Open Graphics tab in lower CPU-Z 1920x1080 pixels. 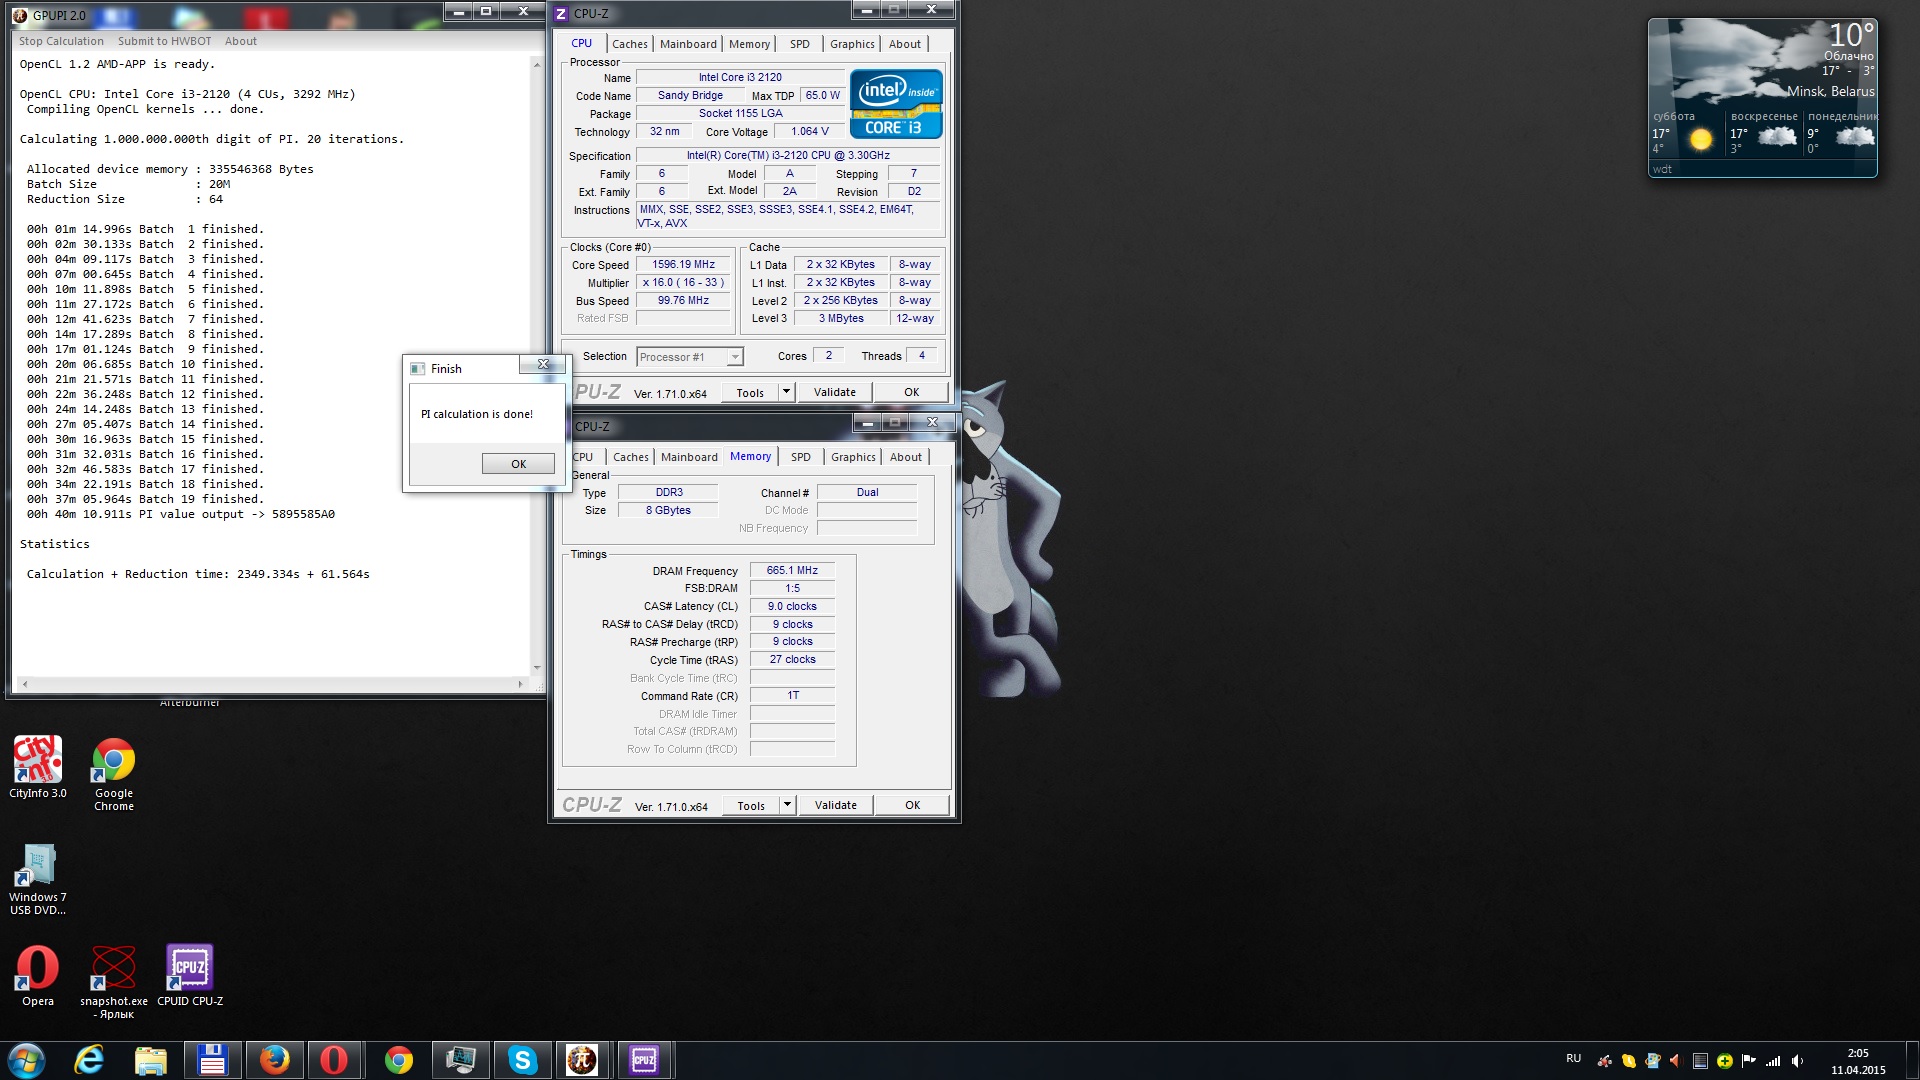[x=853, y=457]
